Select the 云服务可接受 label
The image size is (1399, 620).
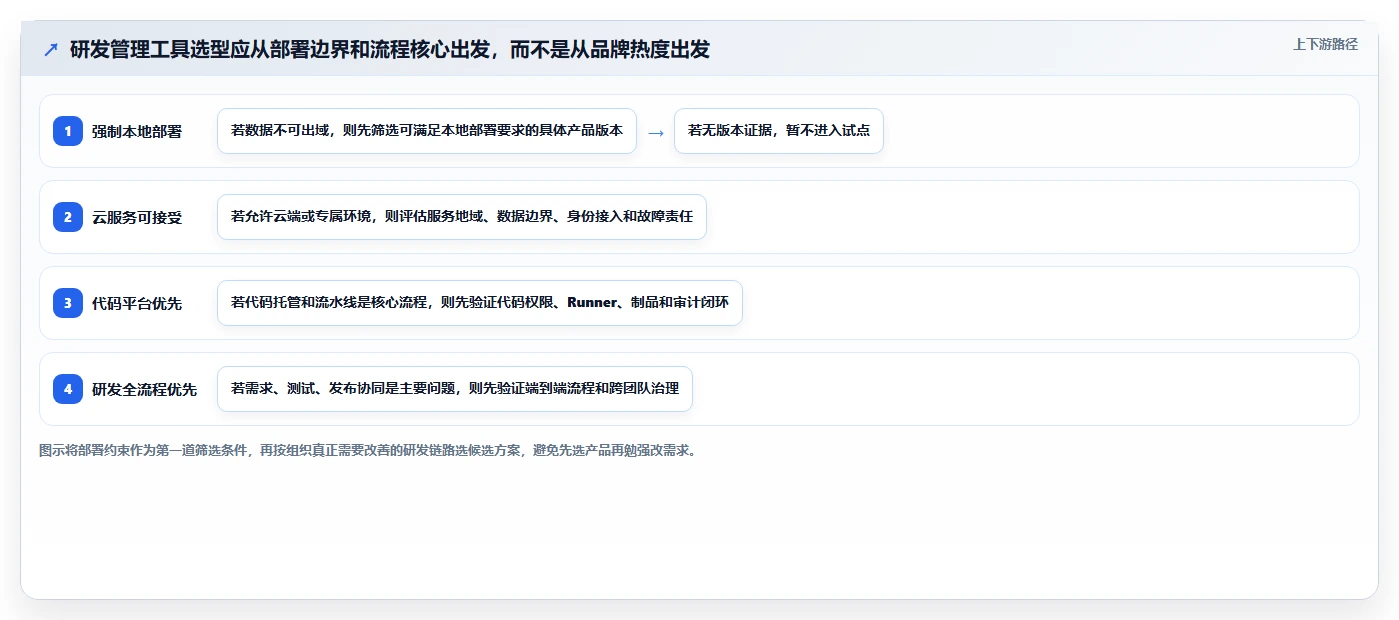137,218
